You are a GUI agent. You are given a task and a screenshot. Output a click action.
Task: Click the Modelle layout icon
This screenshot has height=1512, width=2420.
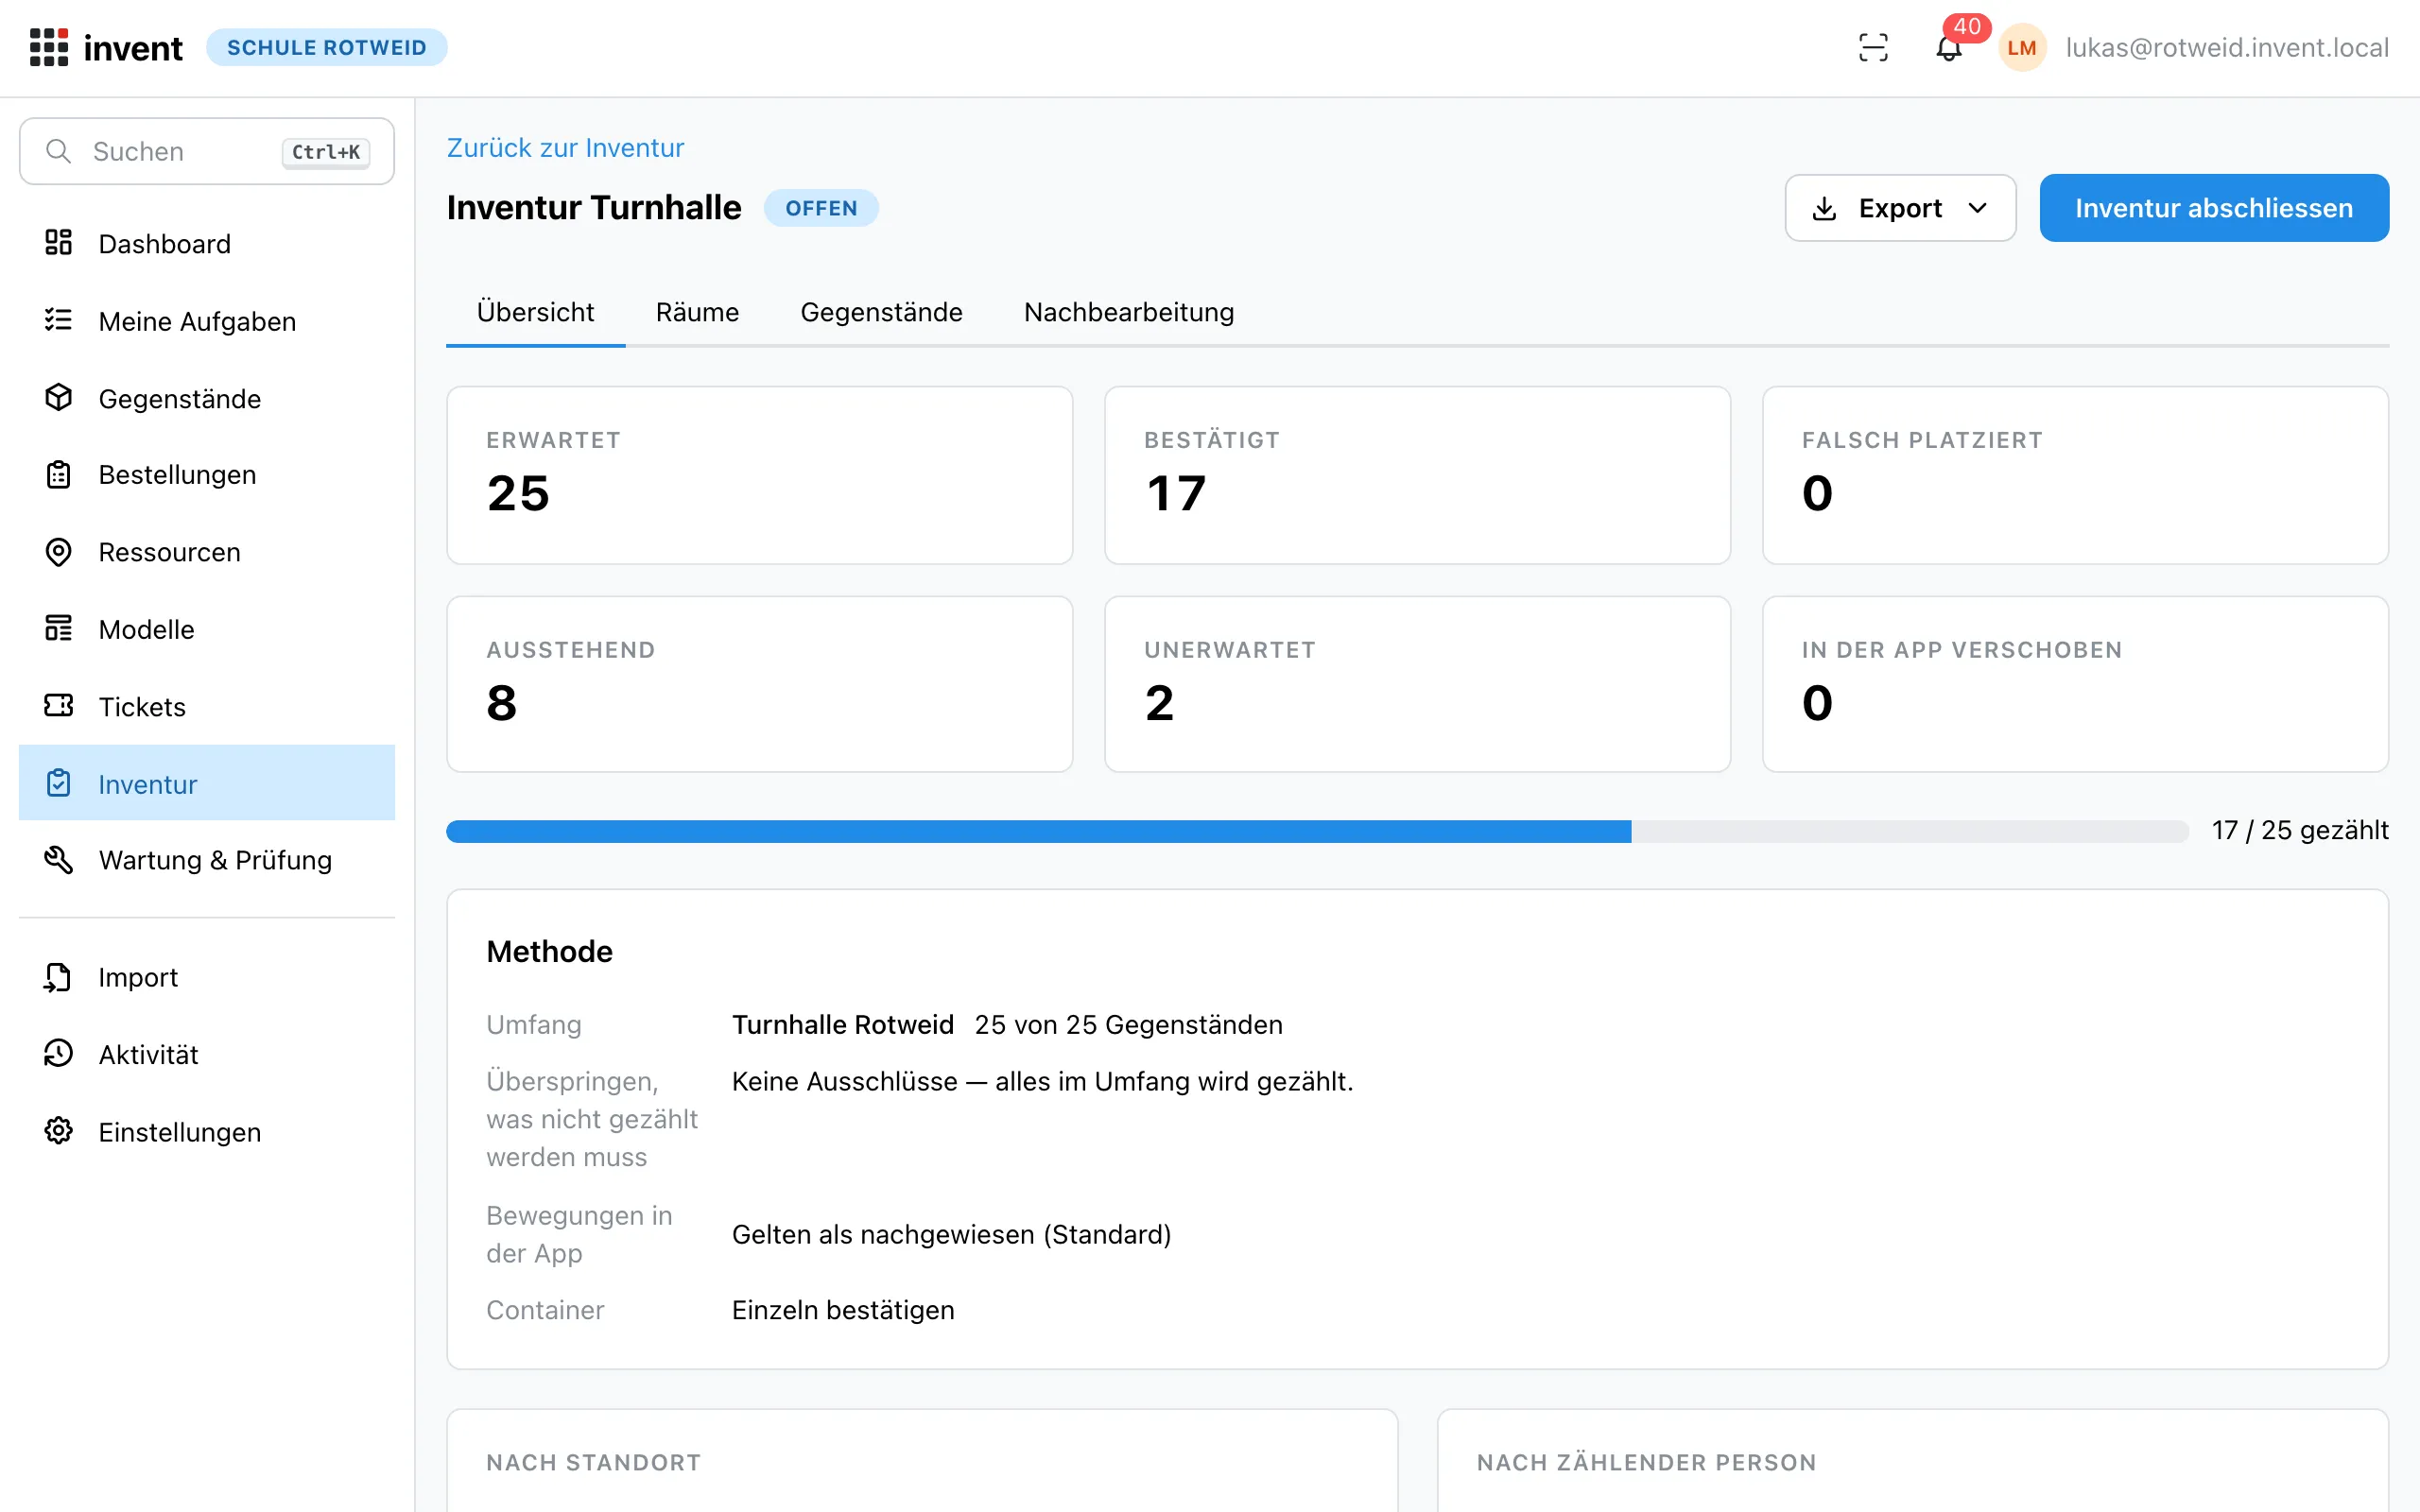pos(58,628)
